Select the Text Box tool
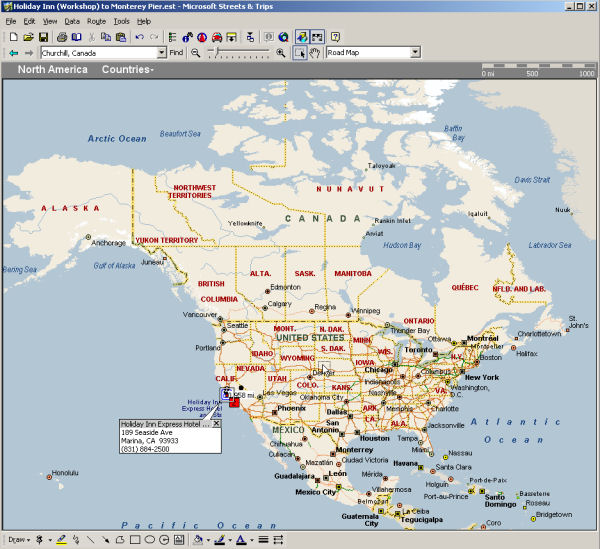The width and height of the screenshot is (600, 549). pos(179,540)
